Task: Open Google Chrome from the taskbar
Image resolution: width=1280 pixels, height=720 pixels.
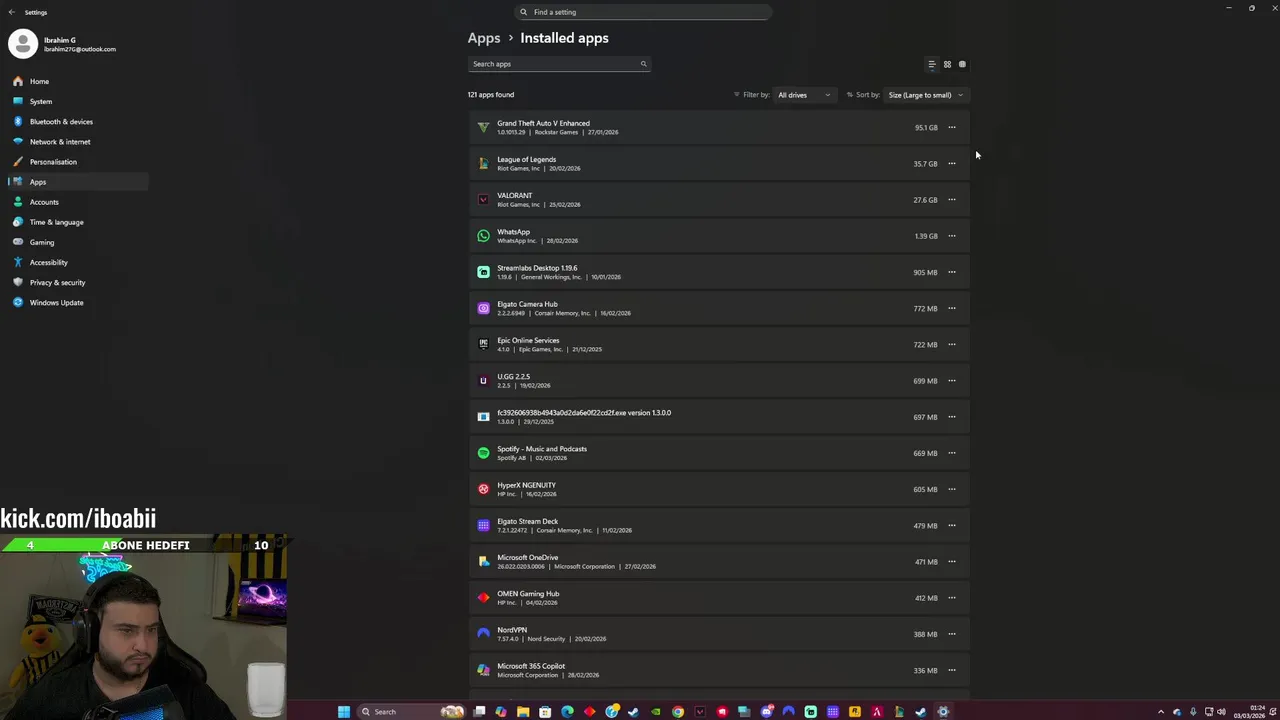Action: (x=678, y=711)
